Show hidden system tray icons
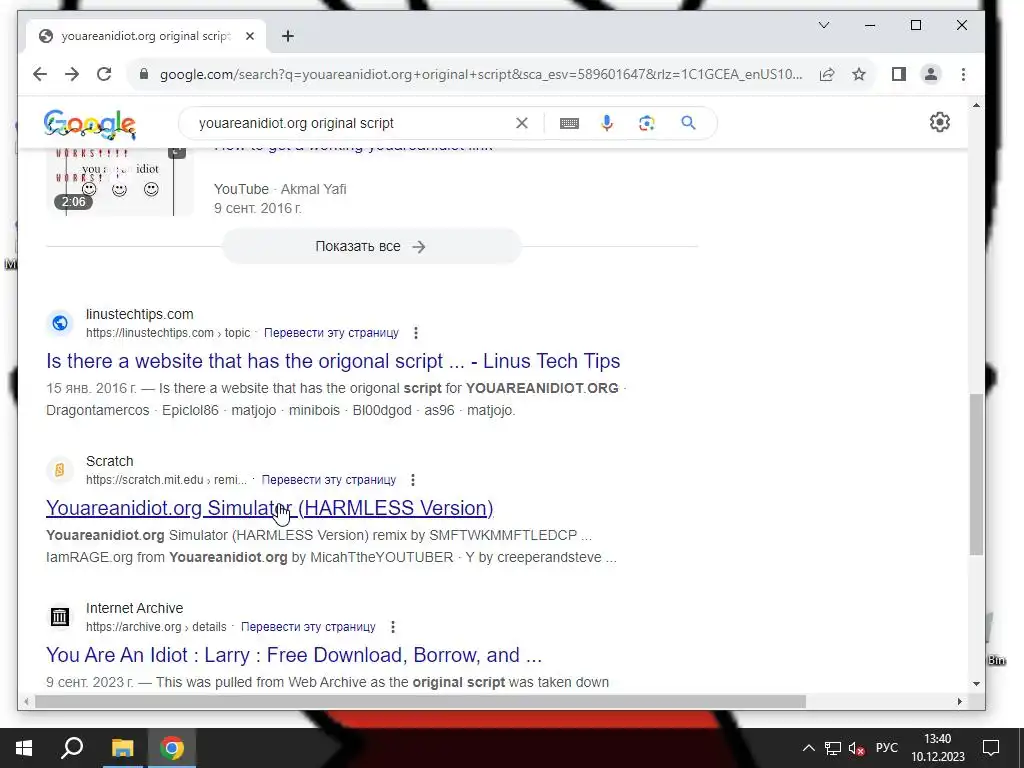Viewport: 1024px width, 768px height. [x=808, y=748]
